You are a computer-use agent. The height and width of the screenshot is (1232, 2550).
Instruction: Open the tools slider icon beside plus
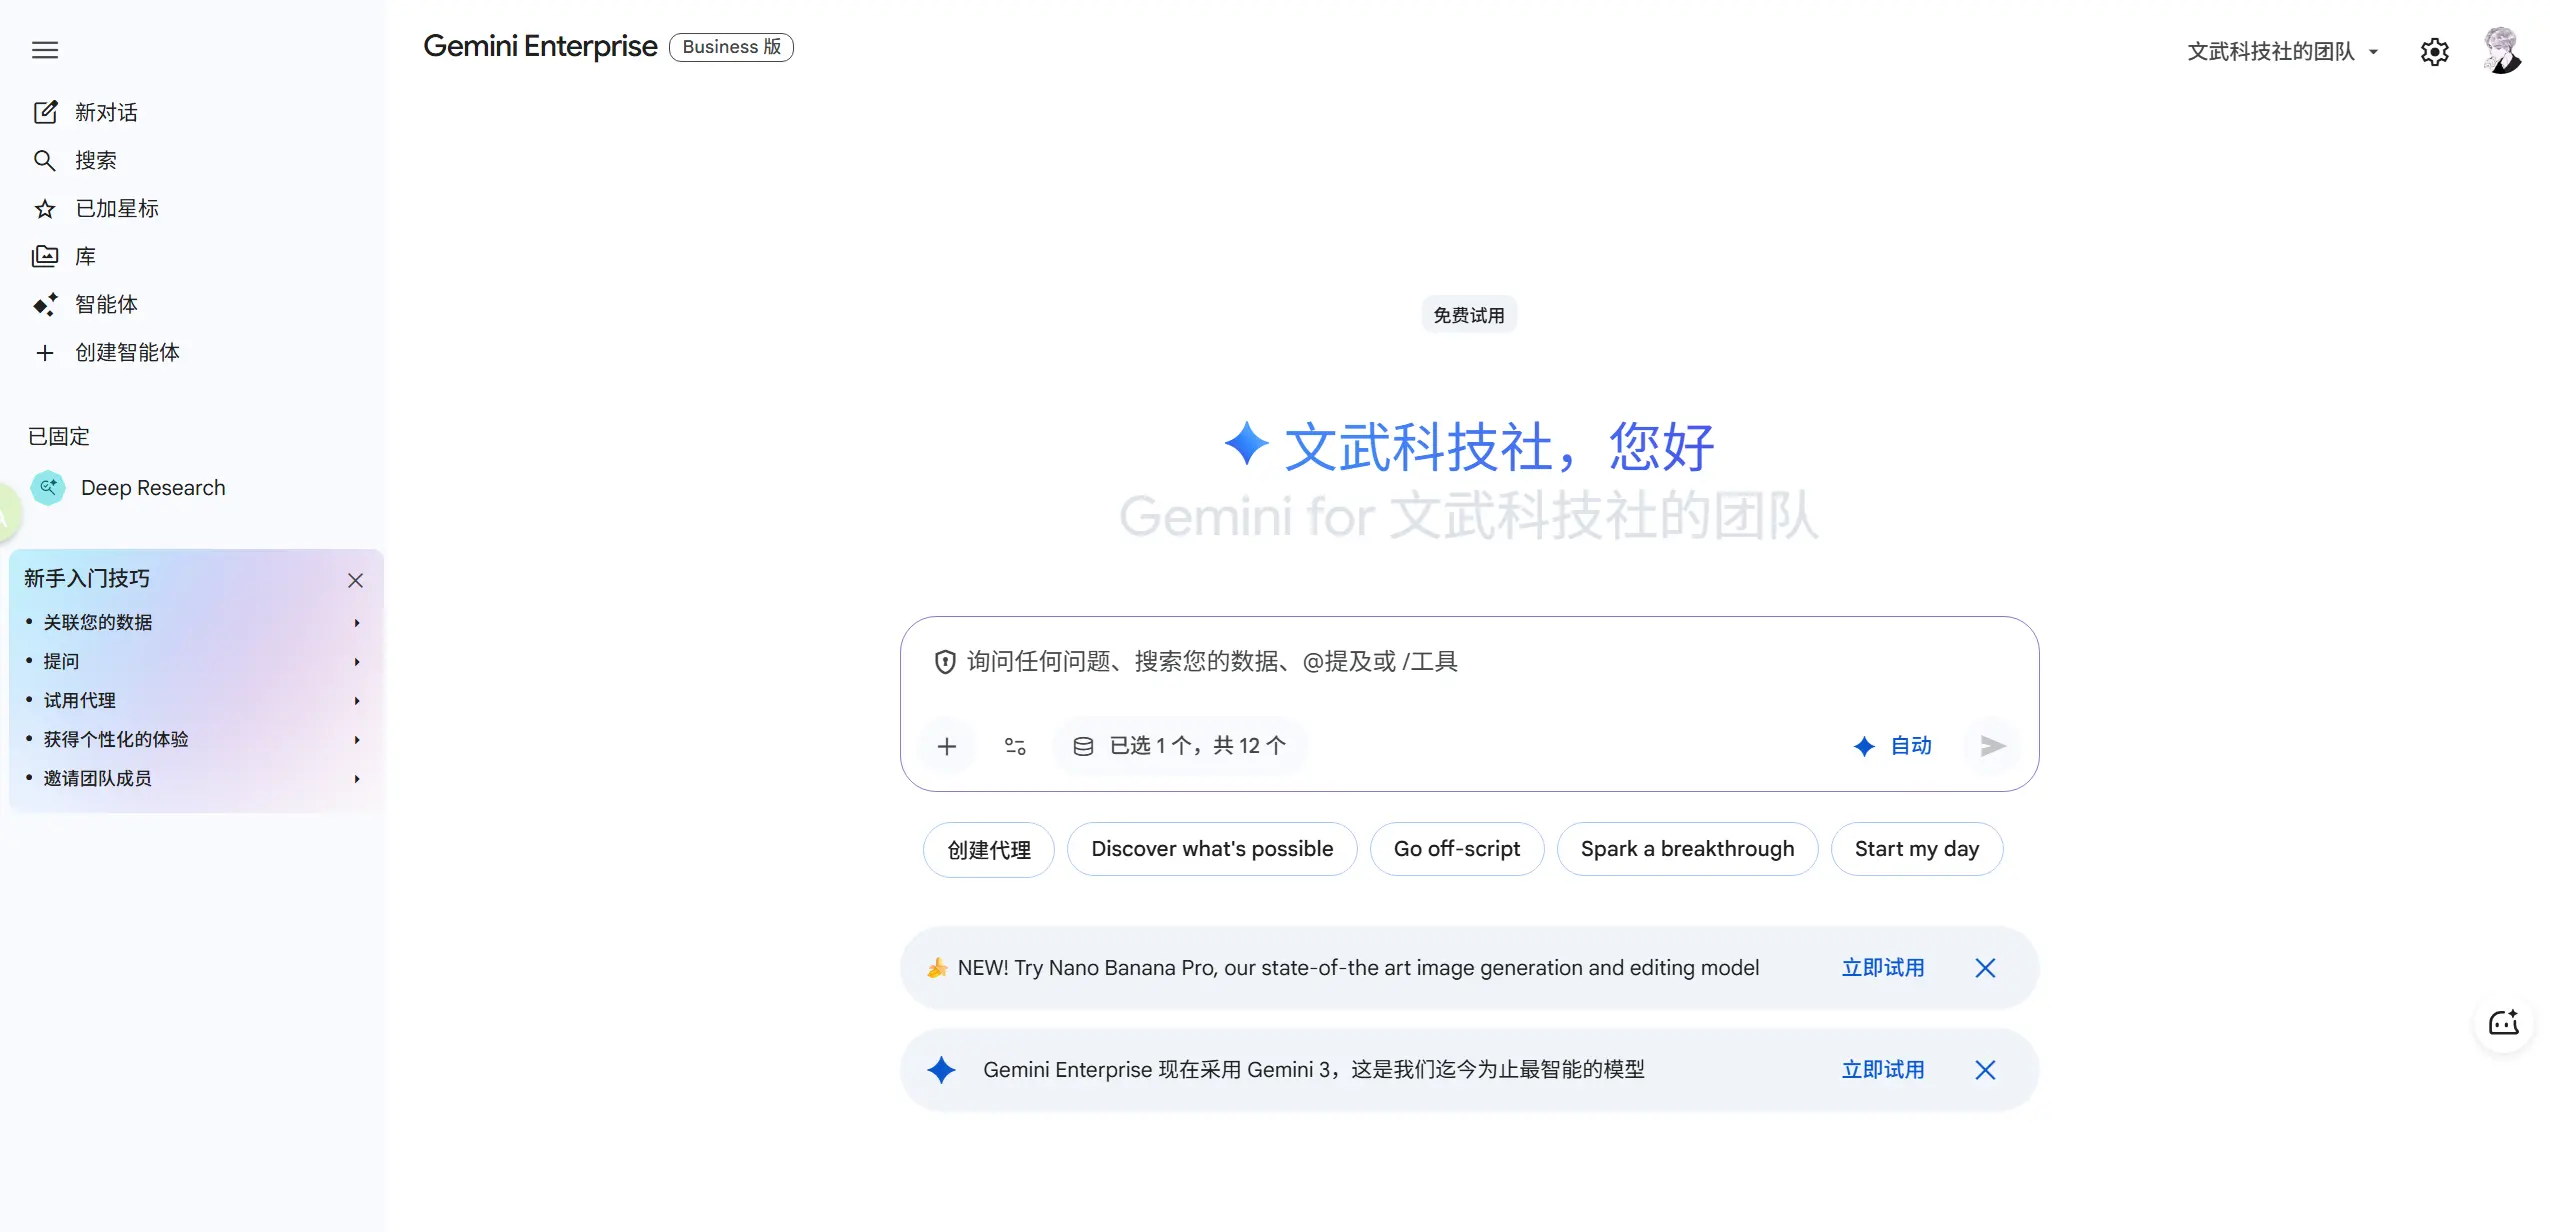(x=1014, y=745)
